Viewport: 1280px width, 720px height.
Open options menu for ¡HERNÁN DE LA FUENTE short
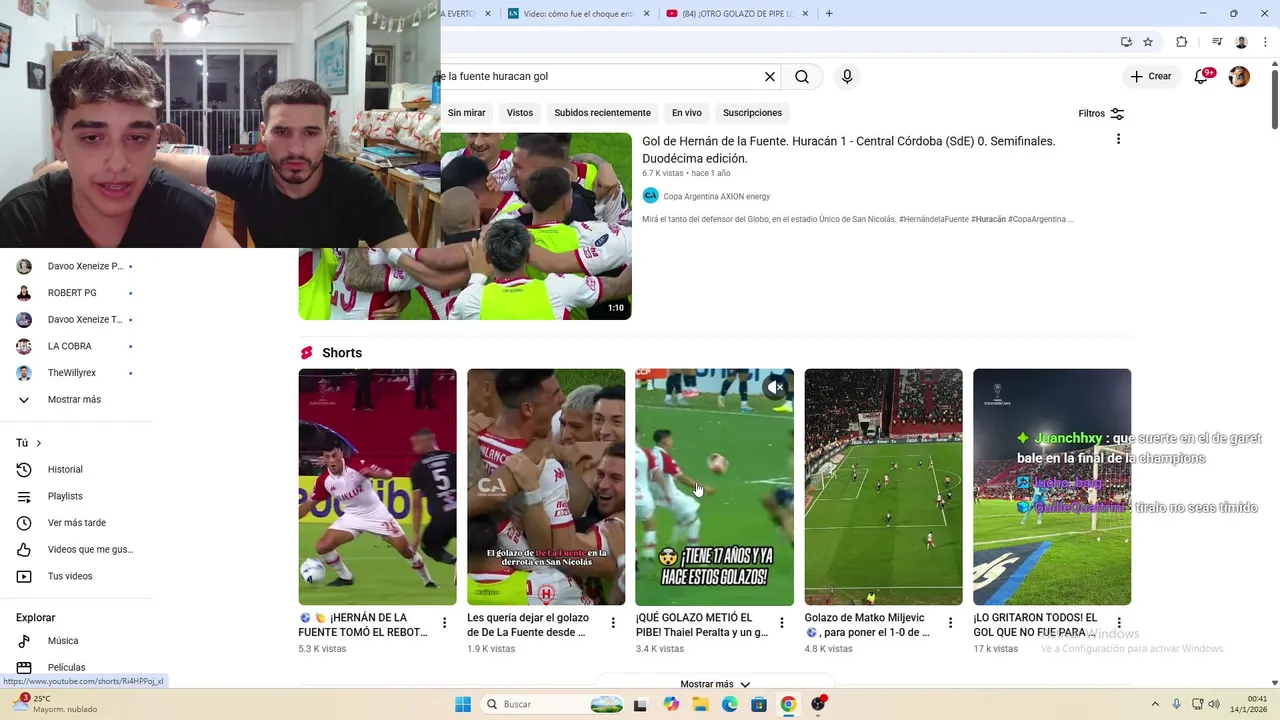click(x=445, y=623)
